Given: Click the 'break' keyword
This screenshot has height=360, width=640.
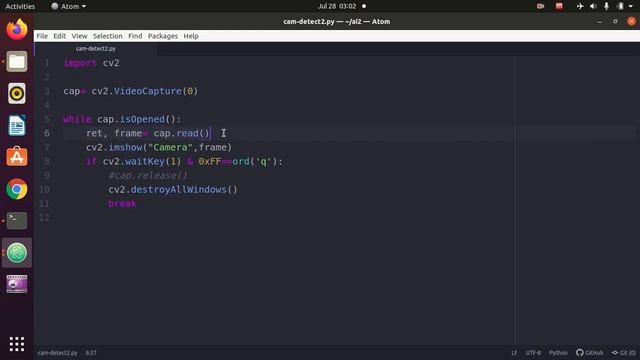Looking at the screenshot, I should [122, 204].
